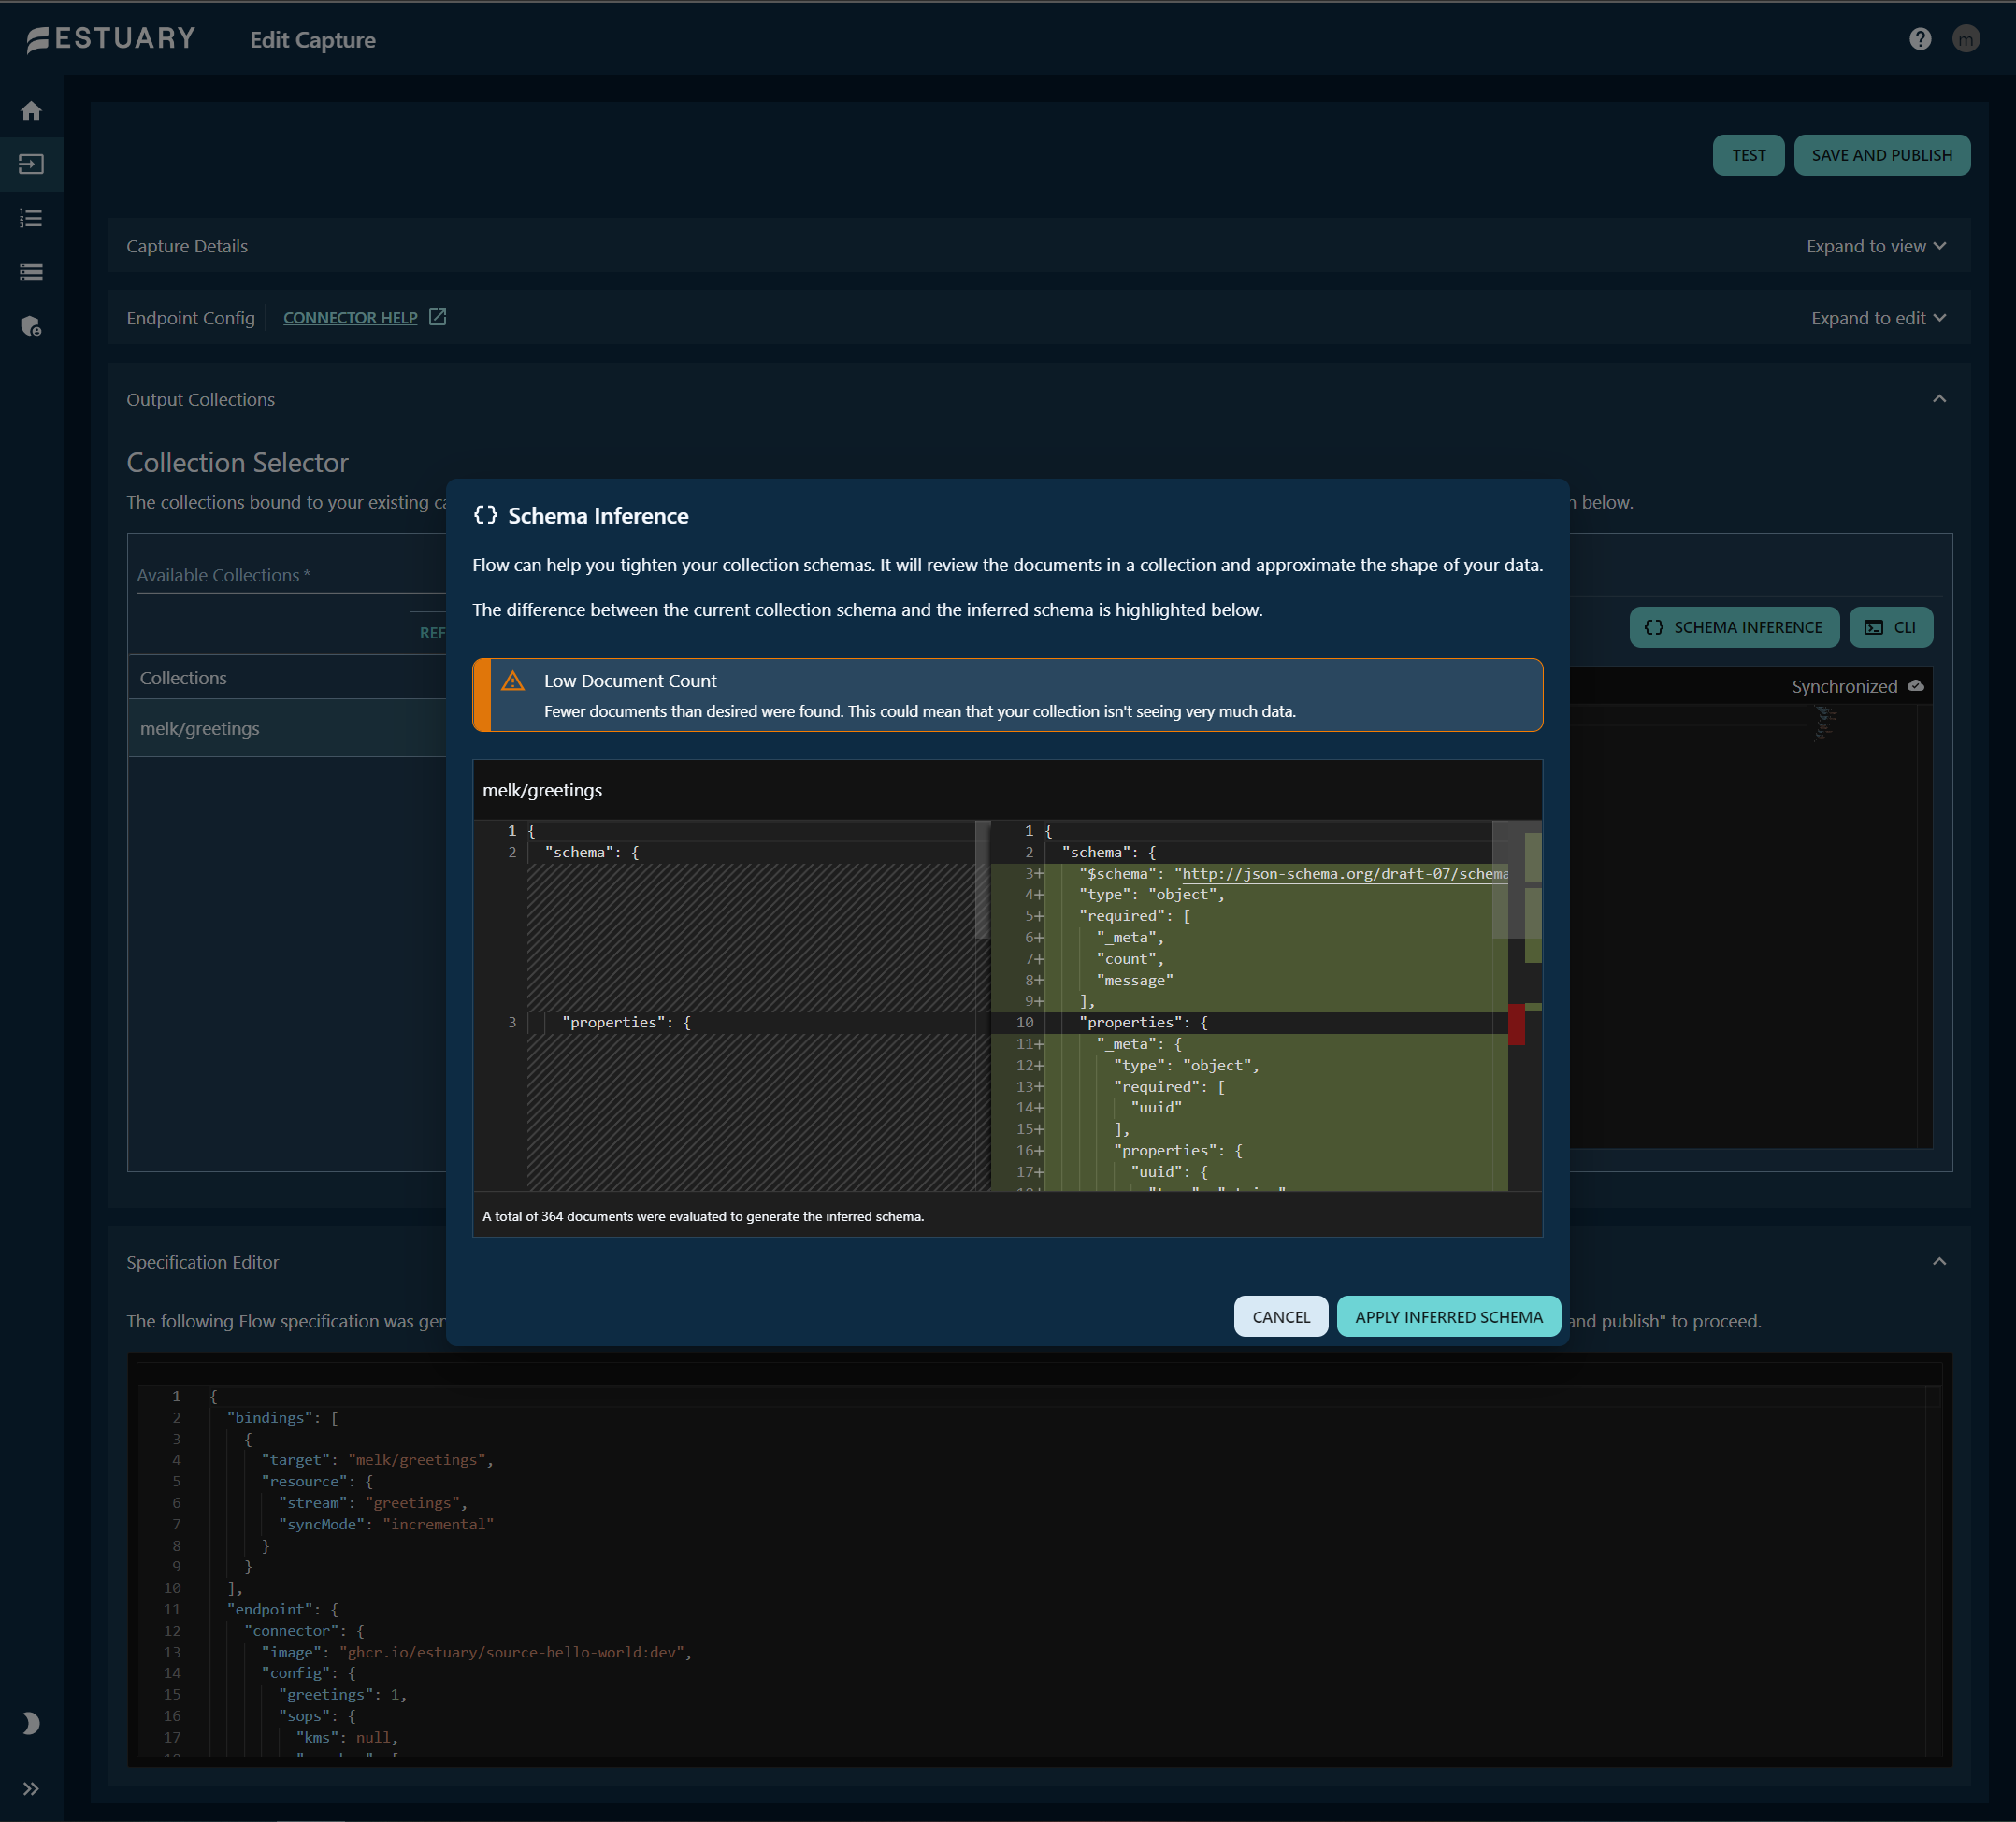Click the Available Collections input field

pos(290,575)
